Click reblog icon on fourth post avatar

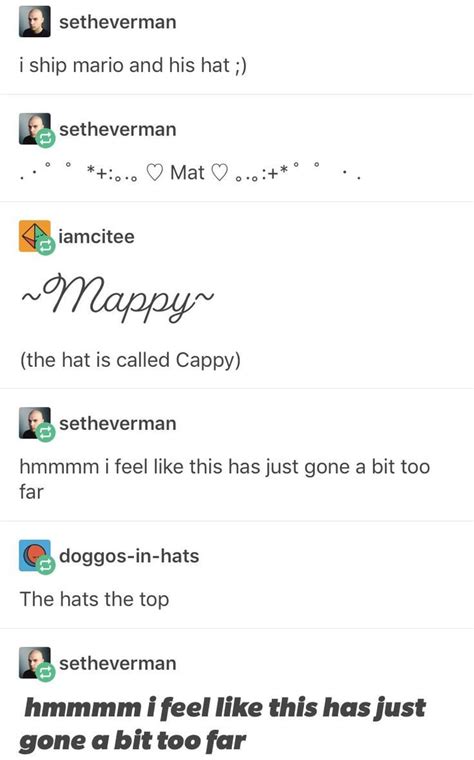click(46, 432)
